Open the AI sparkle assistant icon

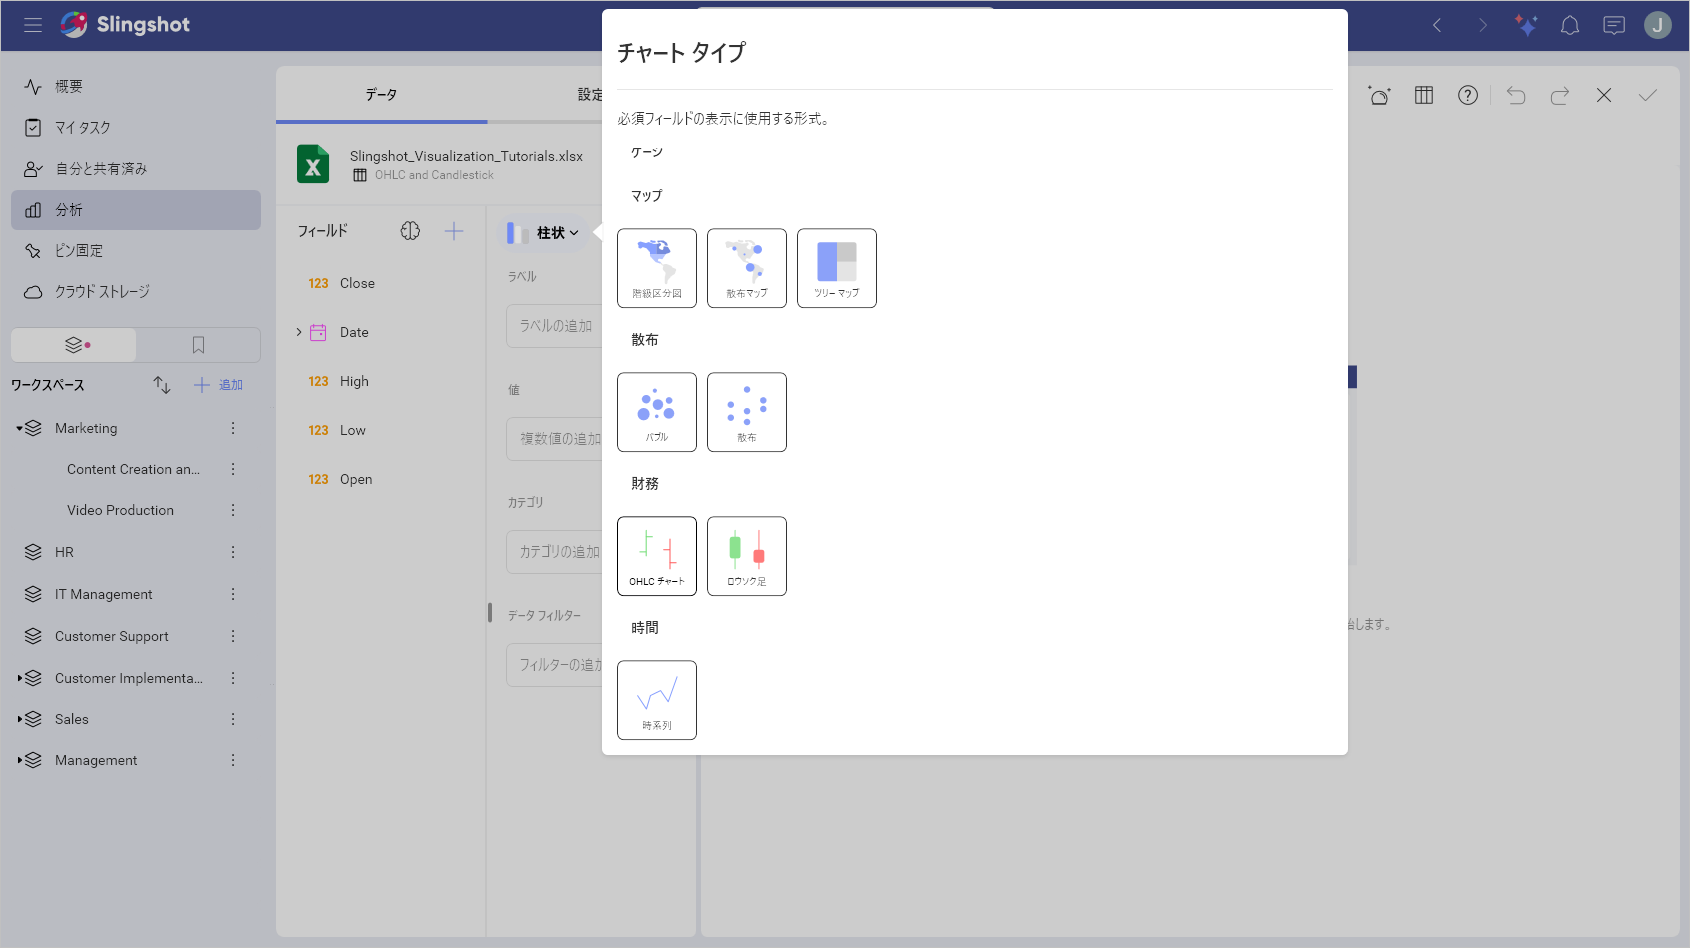click(1526, 25)
